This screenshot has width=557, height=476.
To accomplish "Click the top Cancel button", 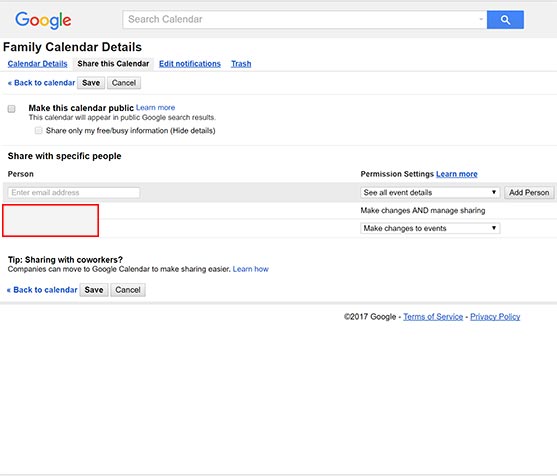I will click(124, 83).
